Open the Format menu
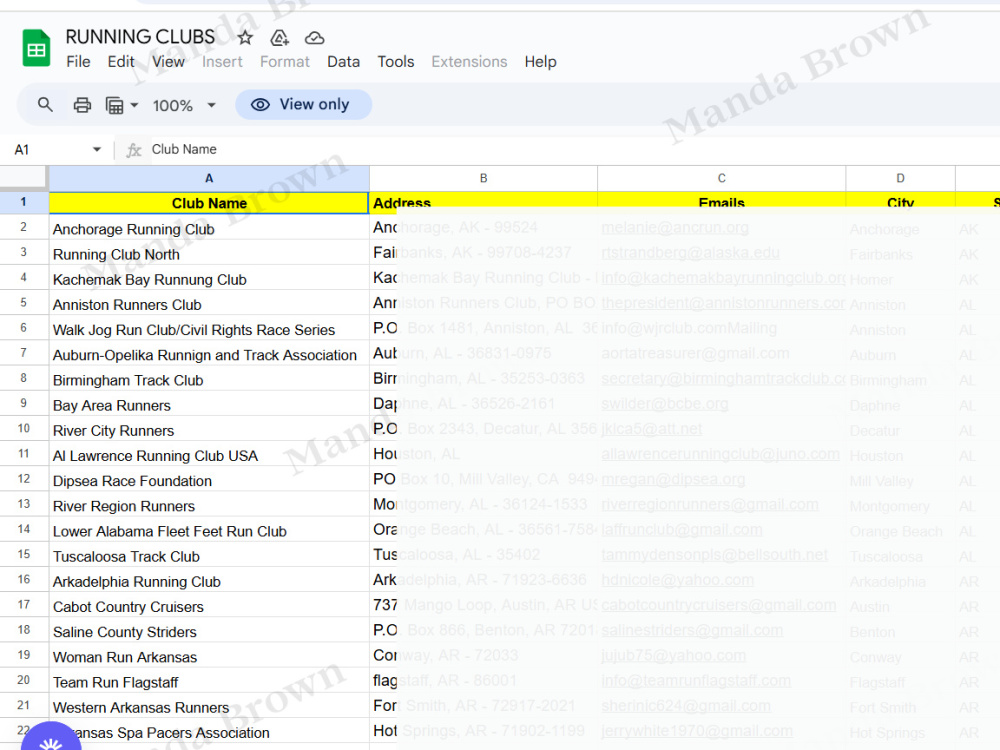Image resolution: width=1000 pixels, height=750 pixels. point(284,62)
